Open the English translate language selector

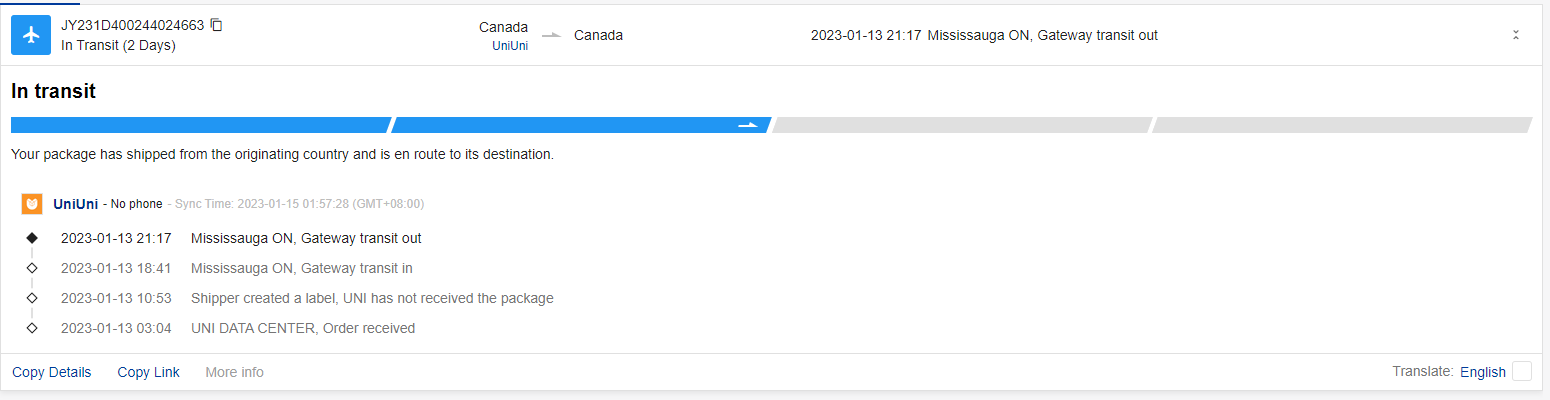(x=1482, y=372)
